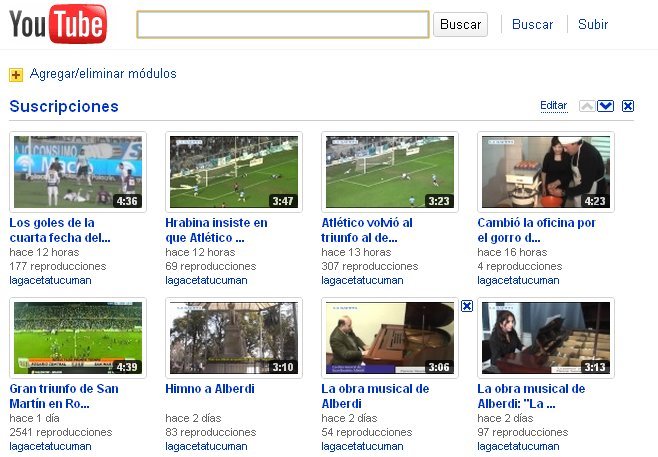Image resolution: width=658 pixels, height=457 pixels.
Task: Open the Suscripciones heading link
Action: pos(64,106)
